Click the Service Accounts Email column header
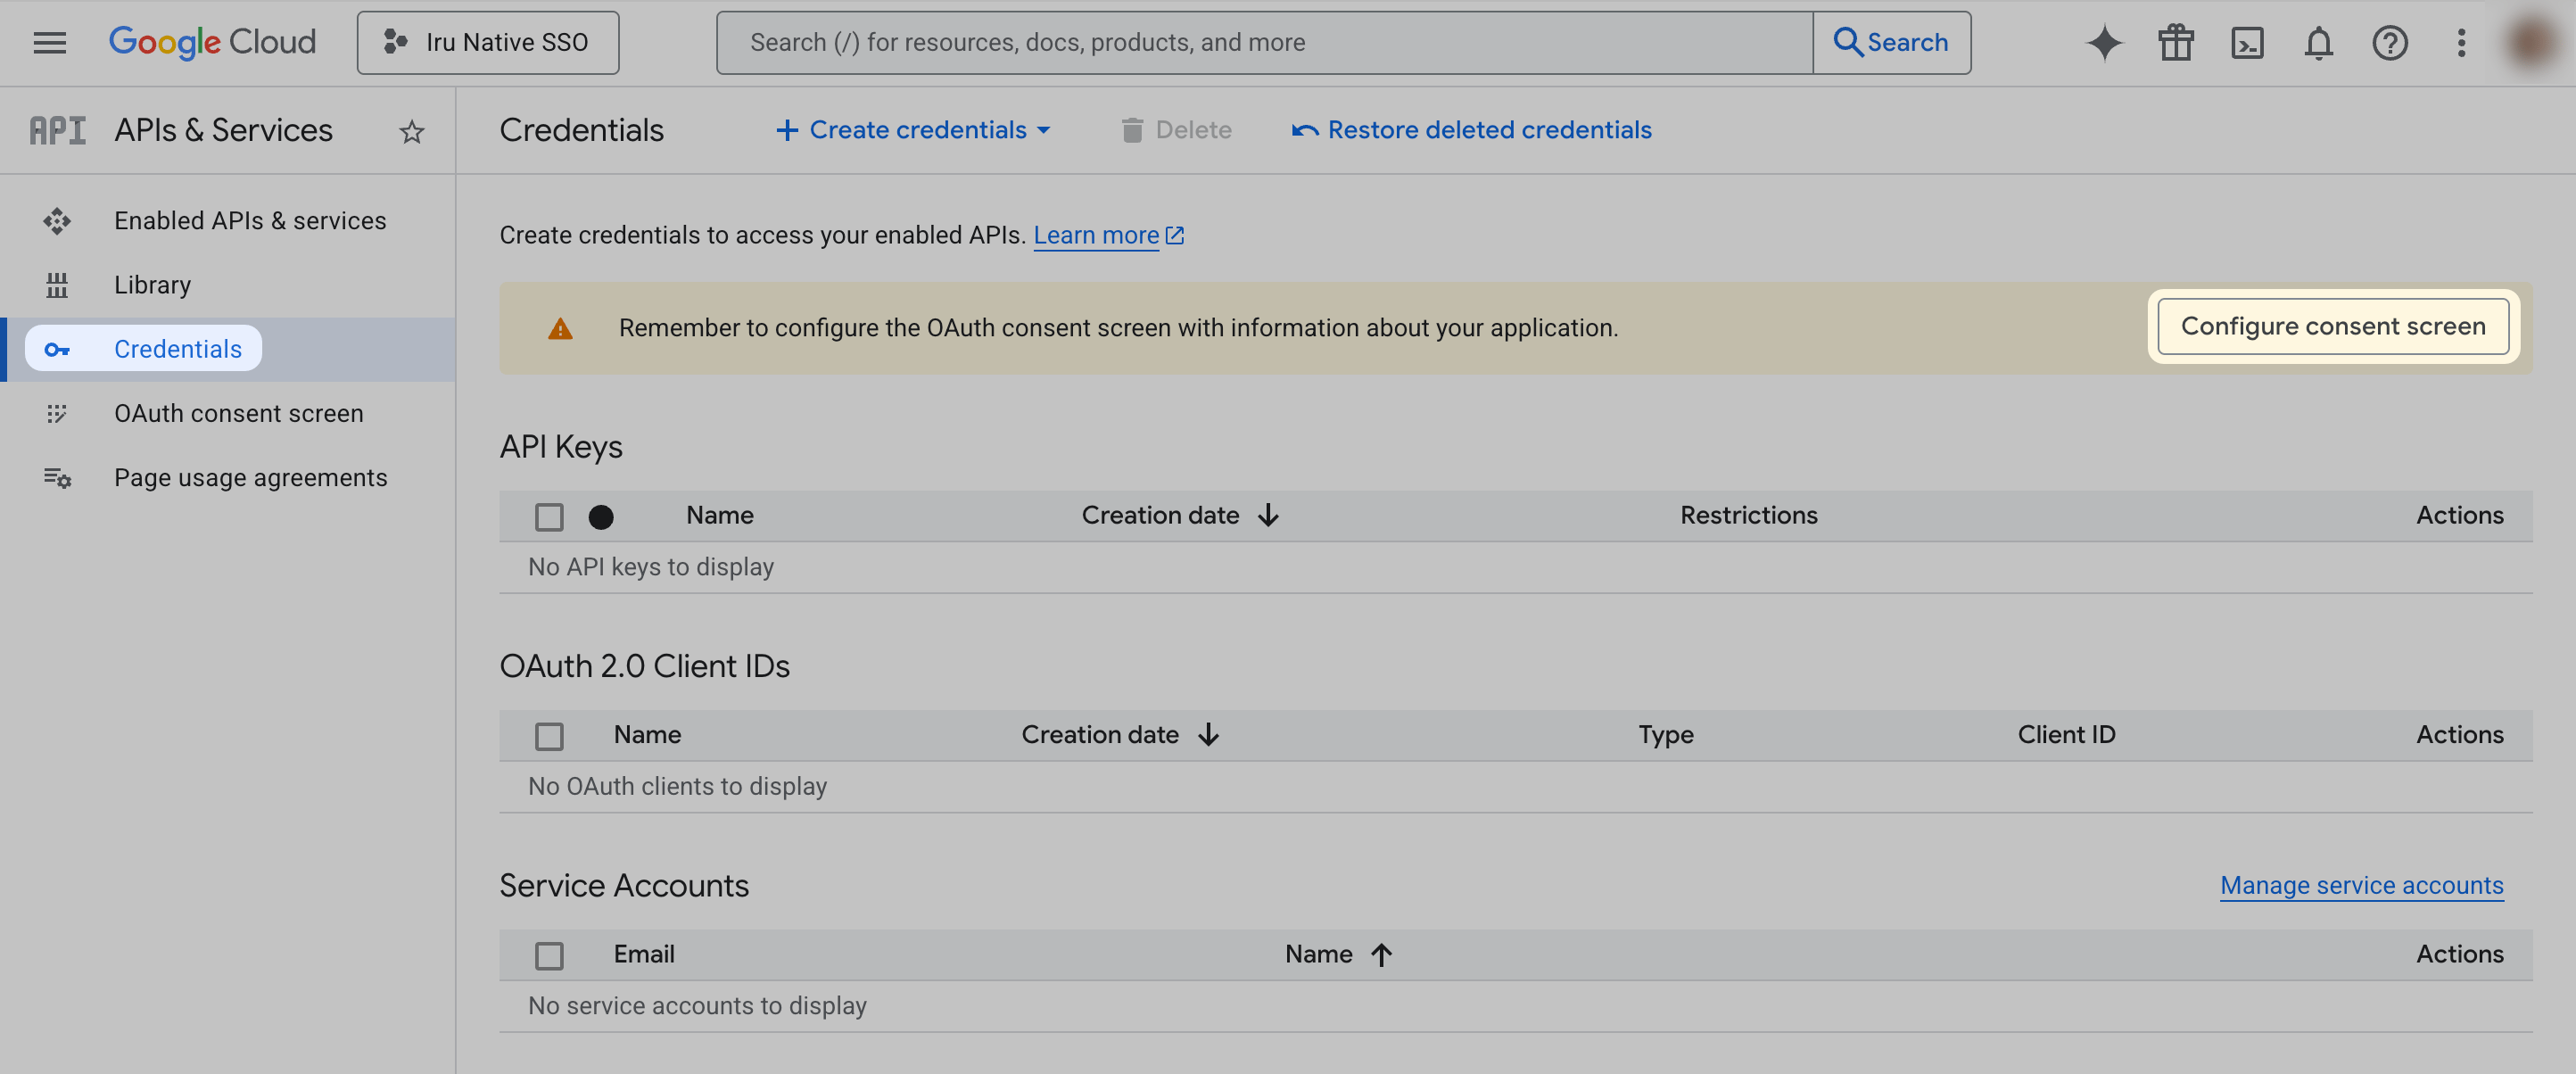The width and height of the screenshot is (2576, 1074). tap(644, 955)
